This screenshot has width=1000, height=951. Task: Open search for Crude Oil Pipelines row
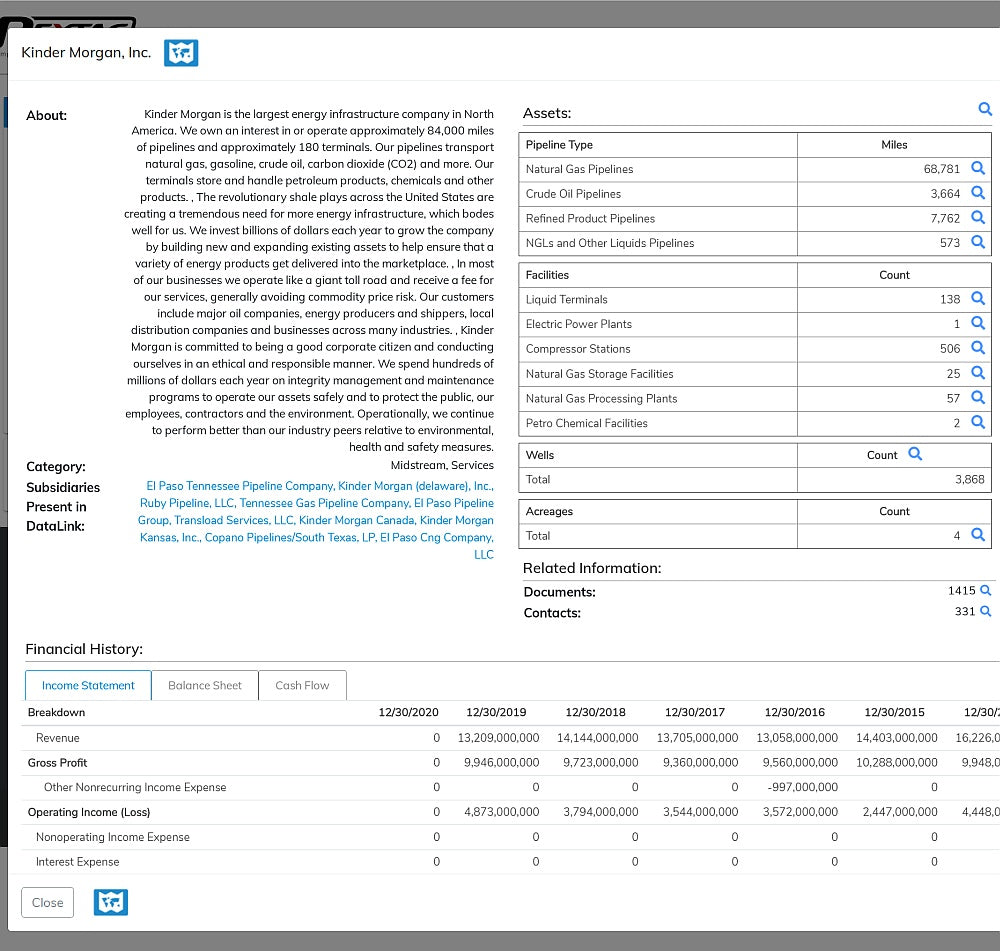point(978,193)
